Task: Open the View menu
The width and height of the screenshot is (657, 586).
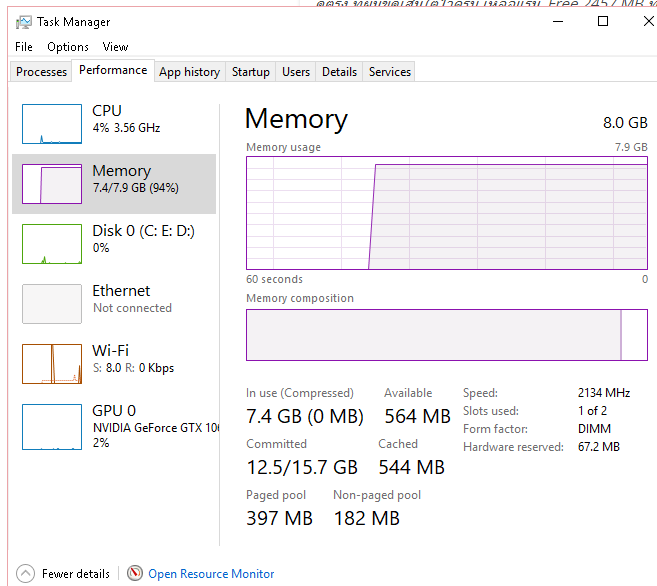Action: [115, 47]
